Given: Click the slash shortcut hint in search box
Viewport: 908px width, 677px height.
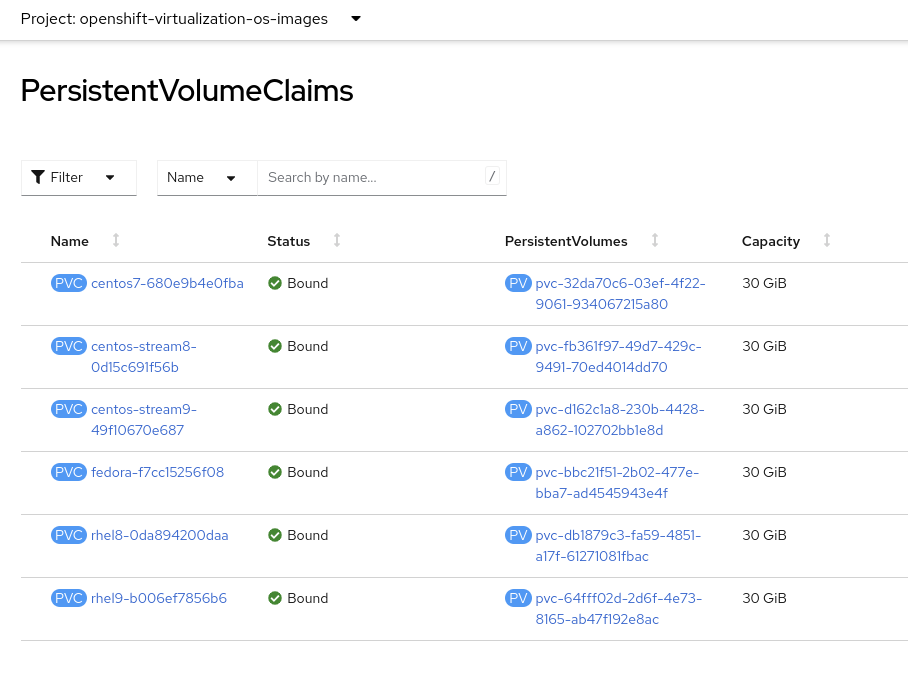Looking at the screenshot, I should click(x=492, y=177).
